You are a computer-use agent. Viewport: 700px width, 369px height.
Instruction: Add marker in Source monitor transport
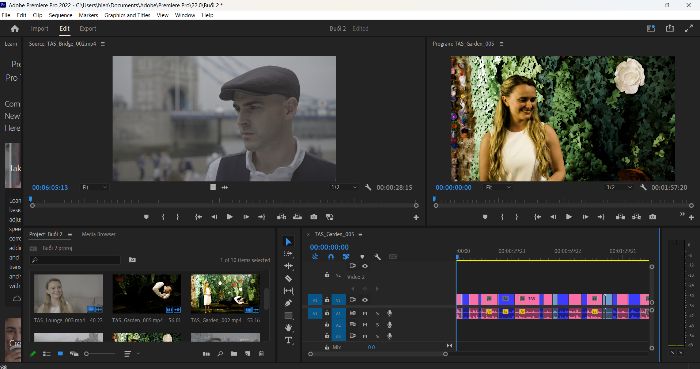146,217
